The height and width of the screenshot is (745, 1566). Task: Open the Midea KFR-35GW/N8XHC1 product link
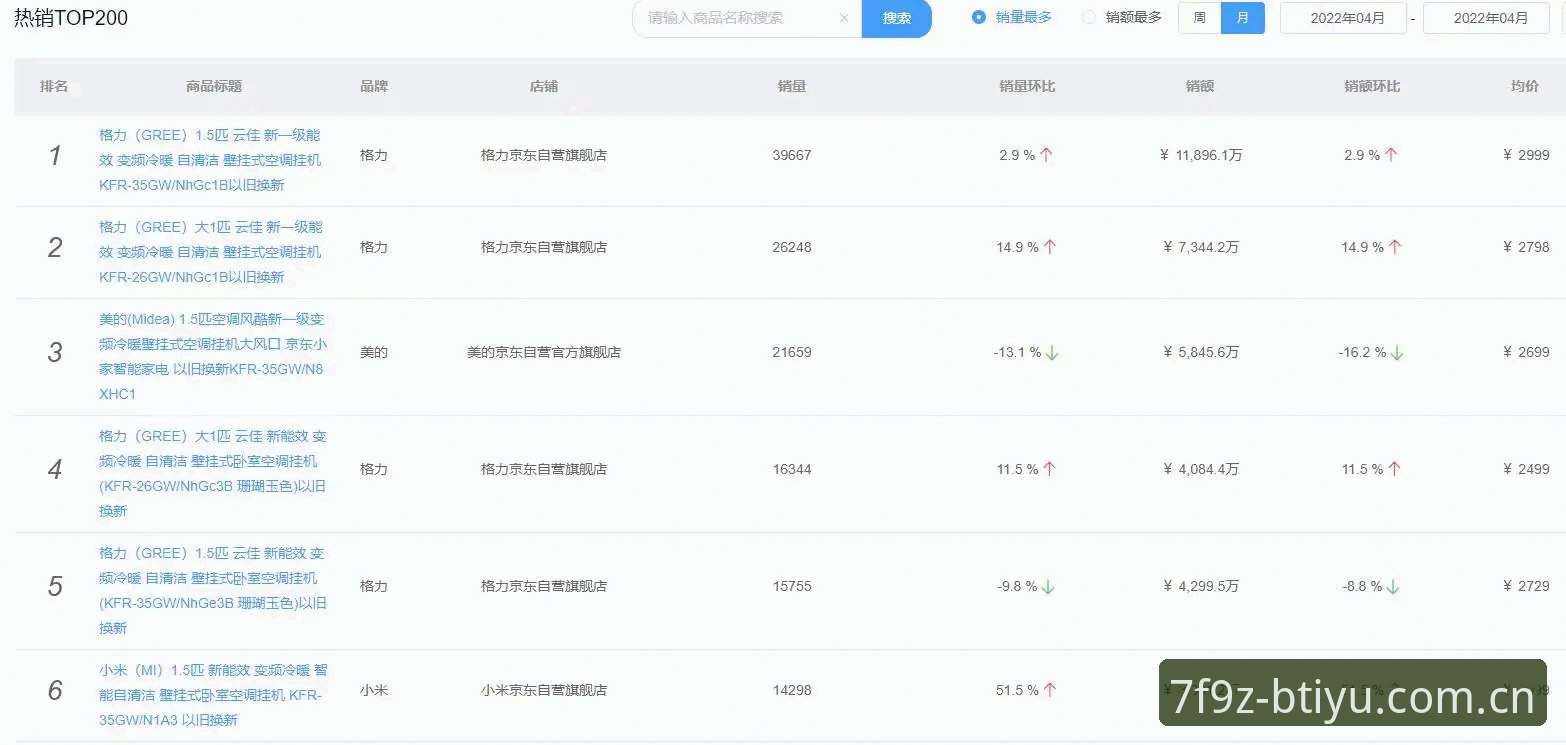211,357
